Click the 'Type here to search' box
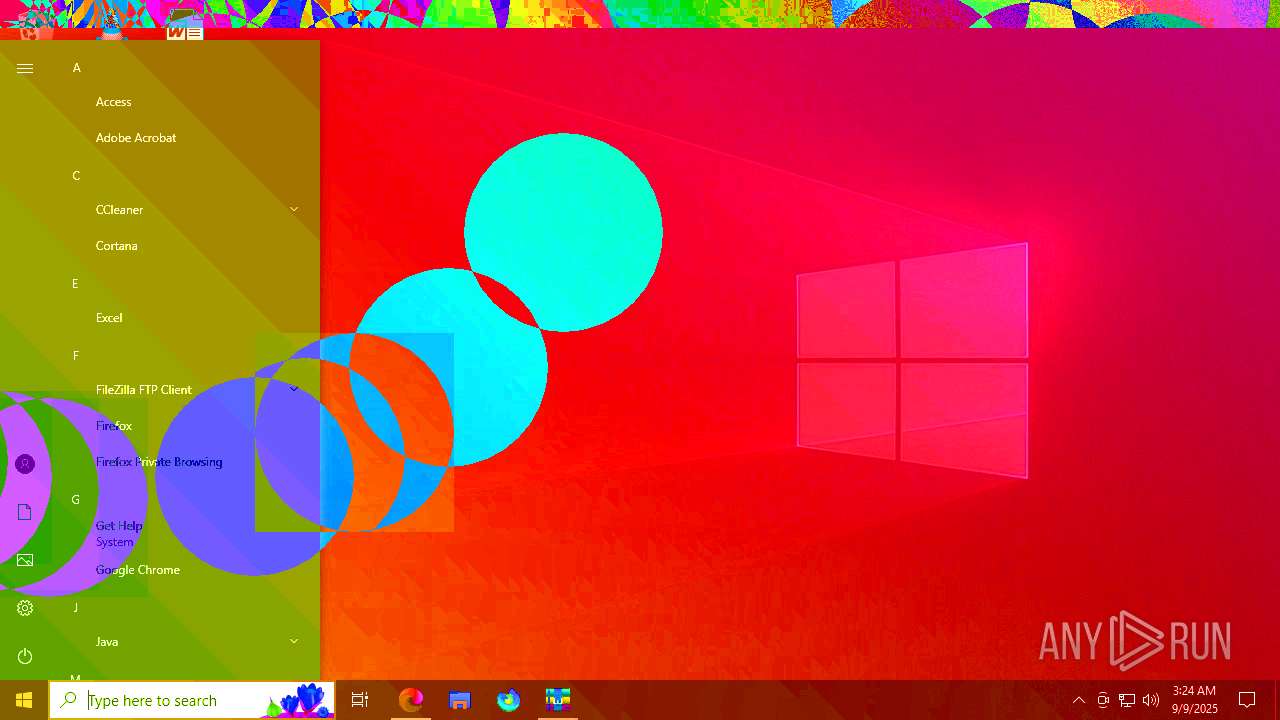 (x=192, y=700)
